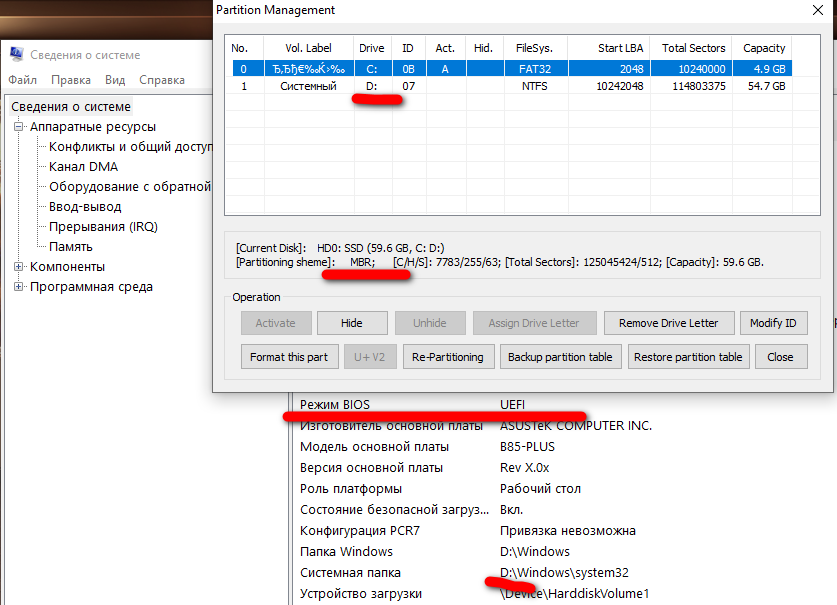Click the disabled U+ V2 button
Viewport: 837px width, 605px height.
point(370,357)
